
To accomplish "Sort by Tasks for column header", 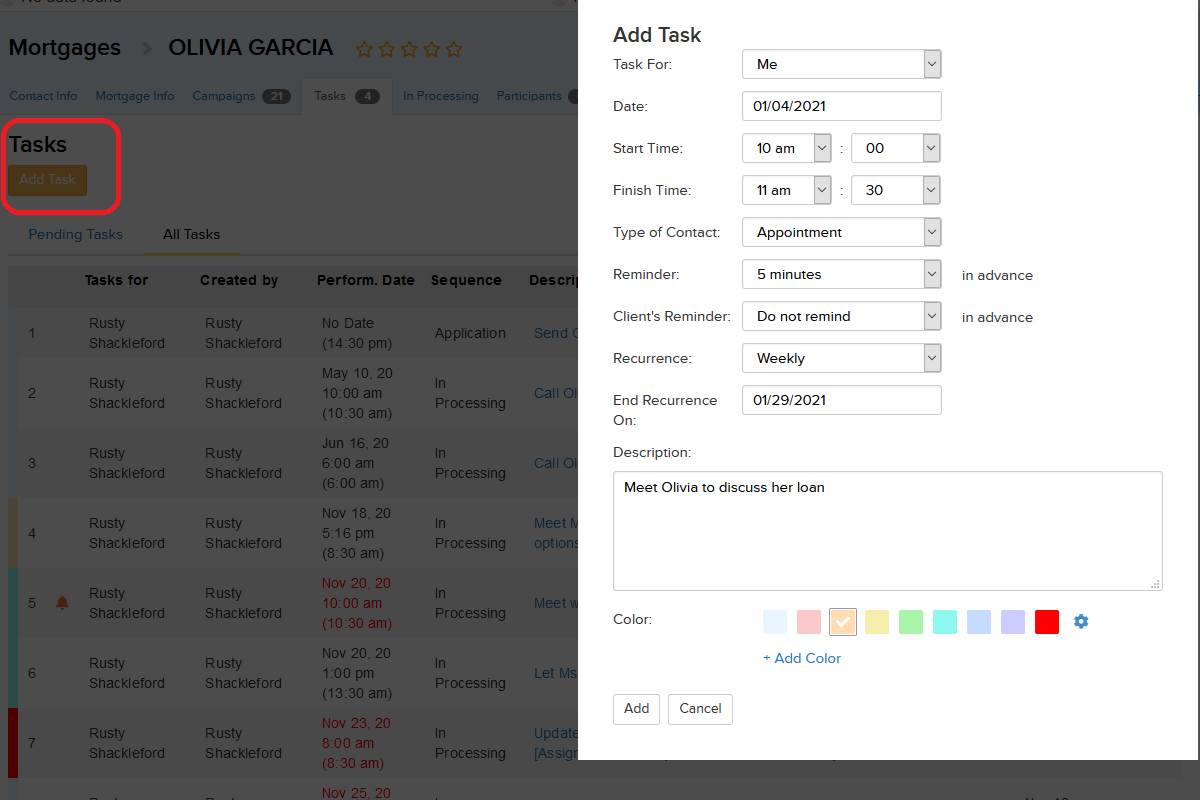I will 117,280.
